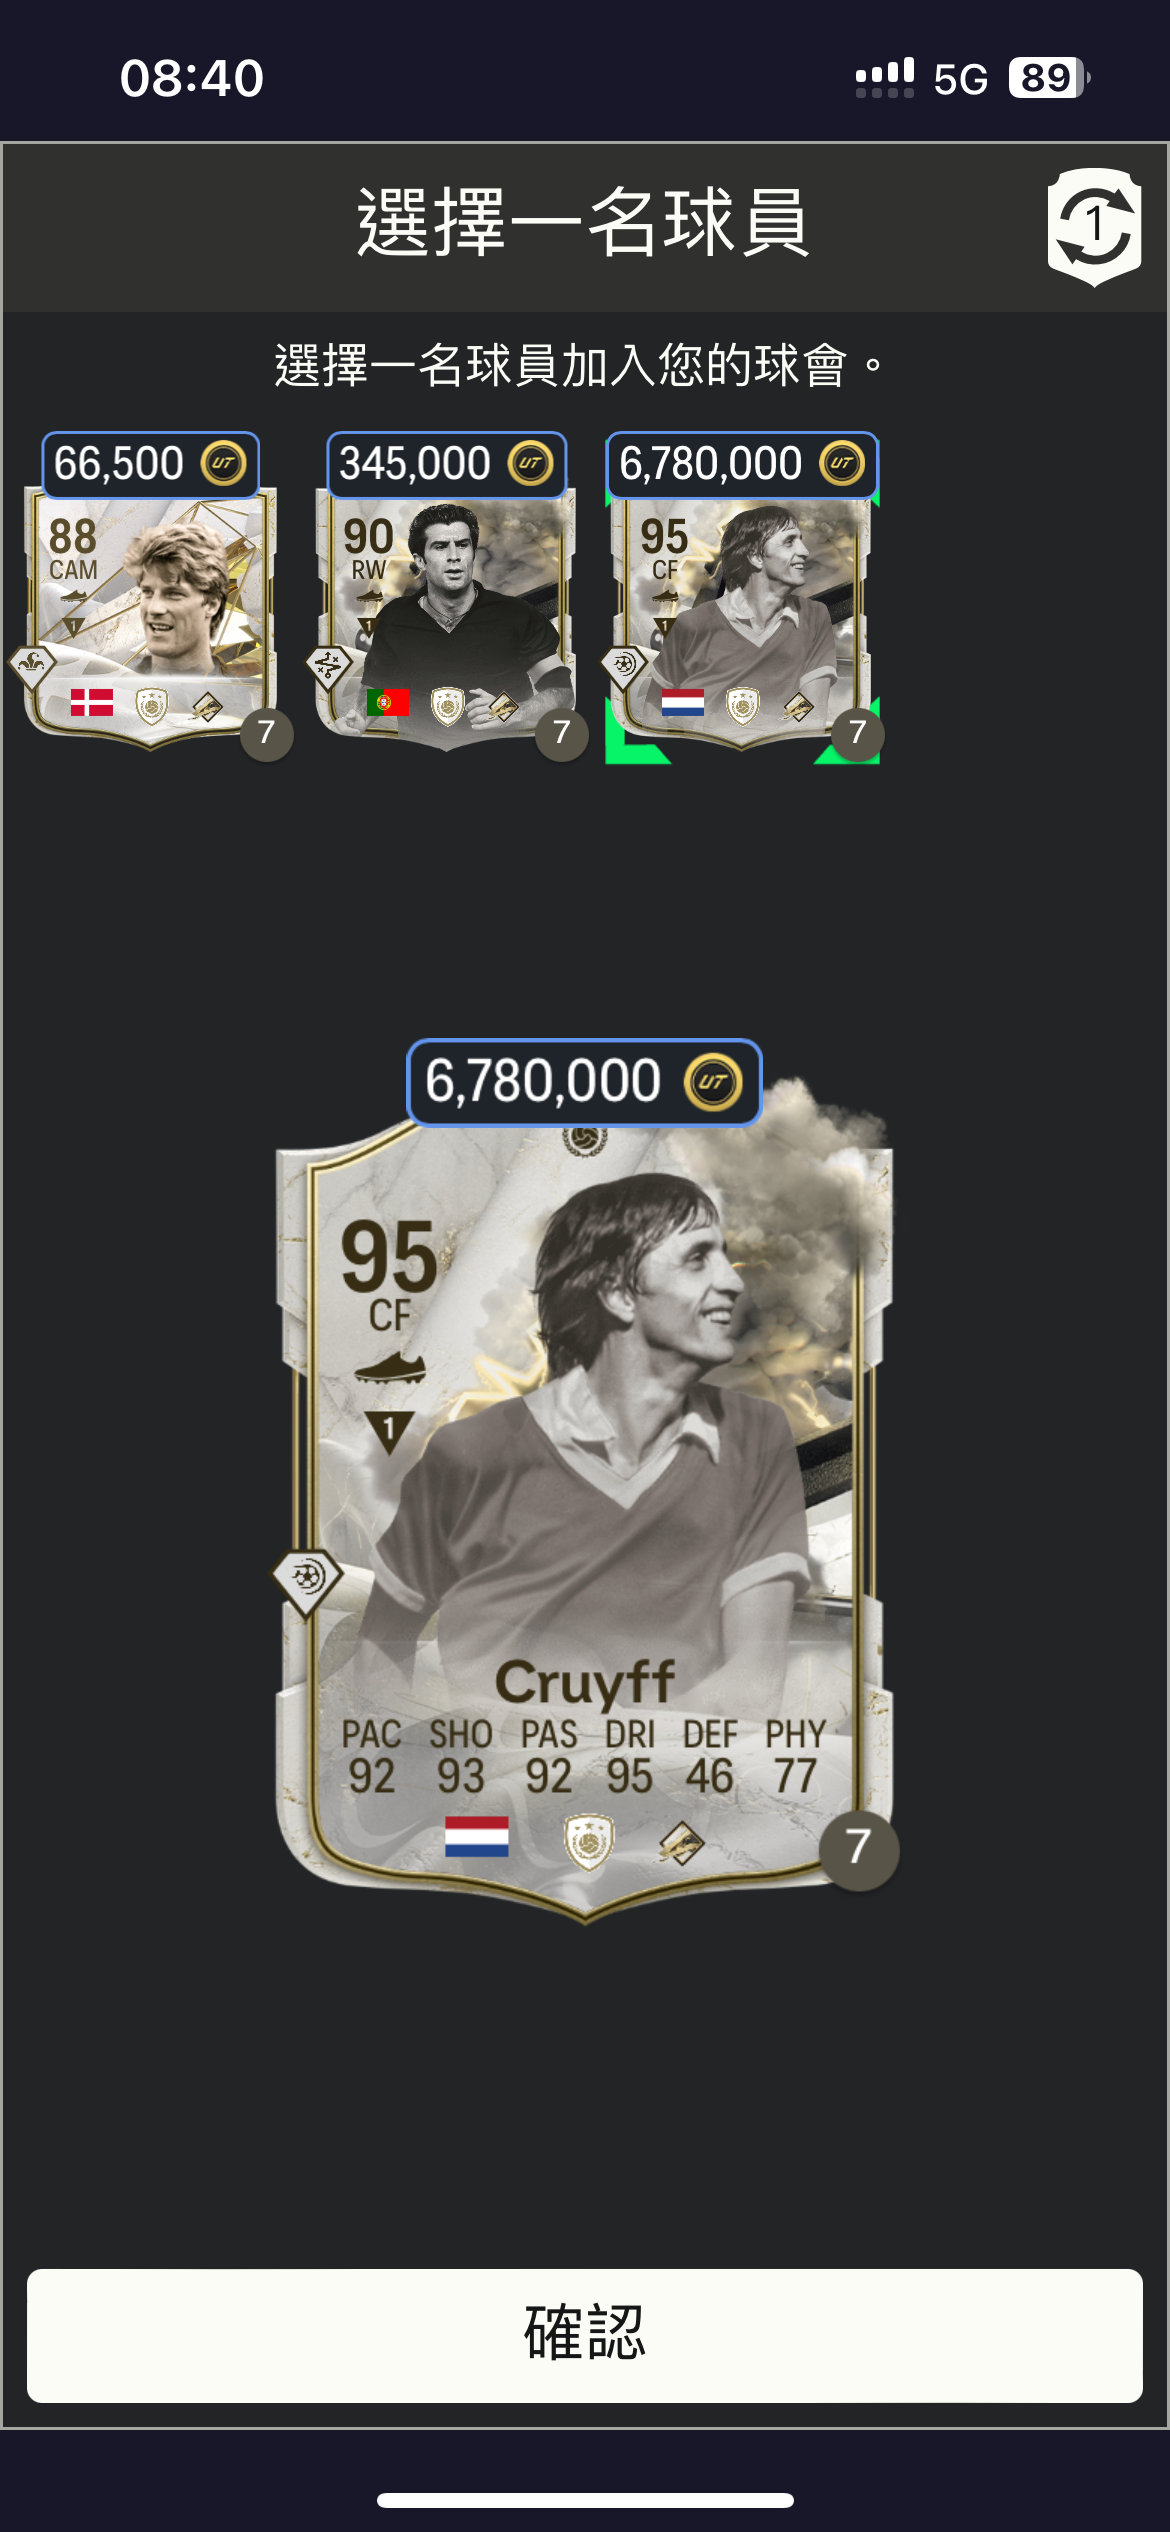This screenshot has width=1170, height=2532.
Task: Tap the playstyle diamond icon on large card's left edge
Action: tap(307, 1580)
